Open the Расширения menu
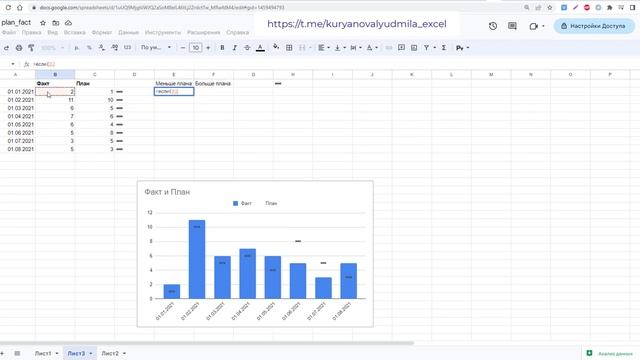640x360 pixels. pos(204,32)
